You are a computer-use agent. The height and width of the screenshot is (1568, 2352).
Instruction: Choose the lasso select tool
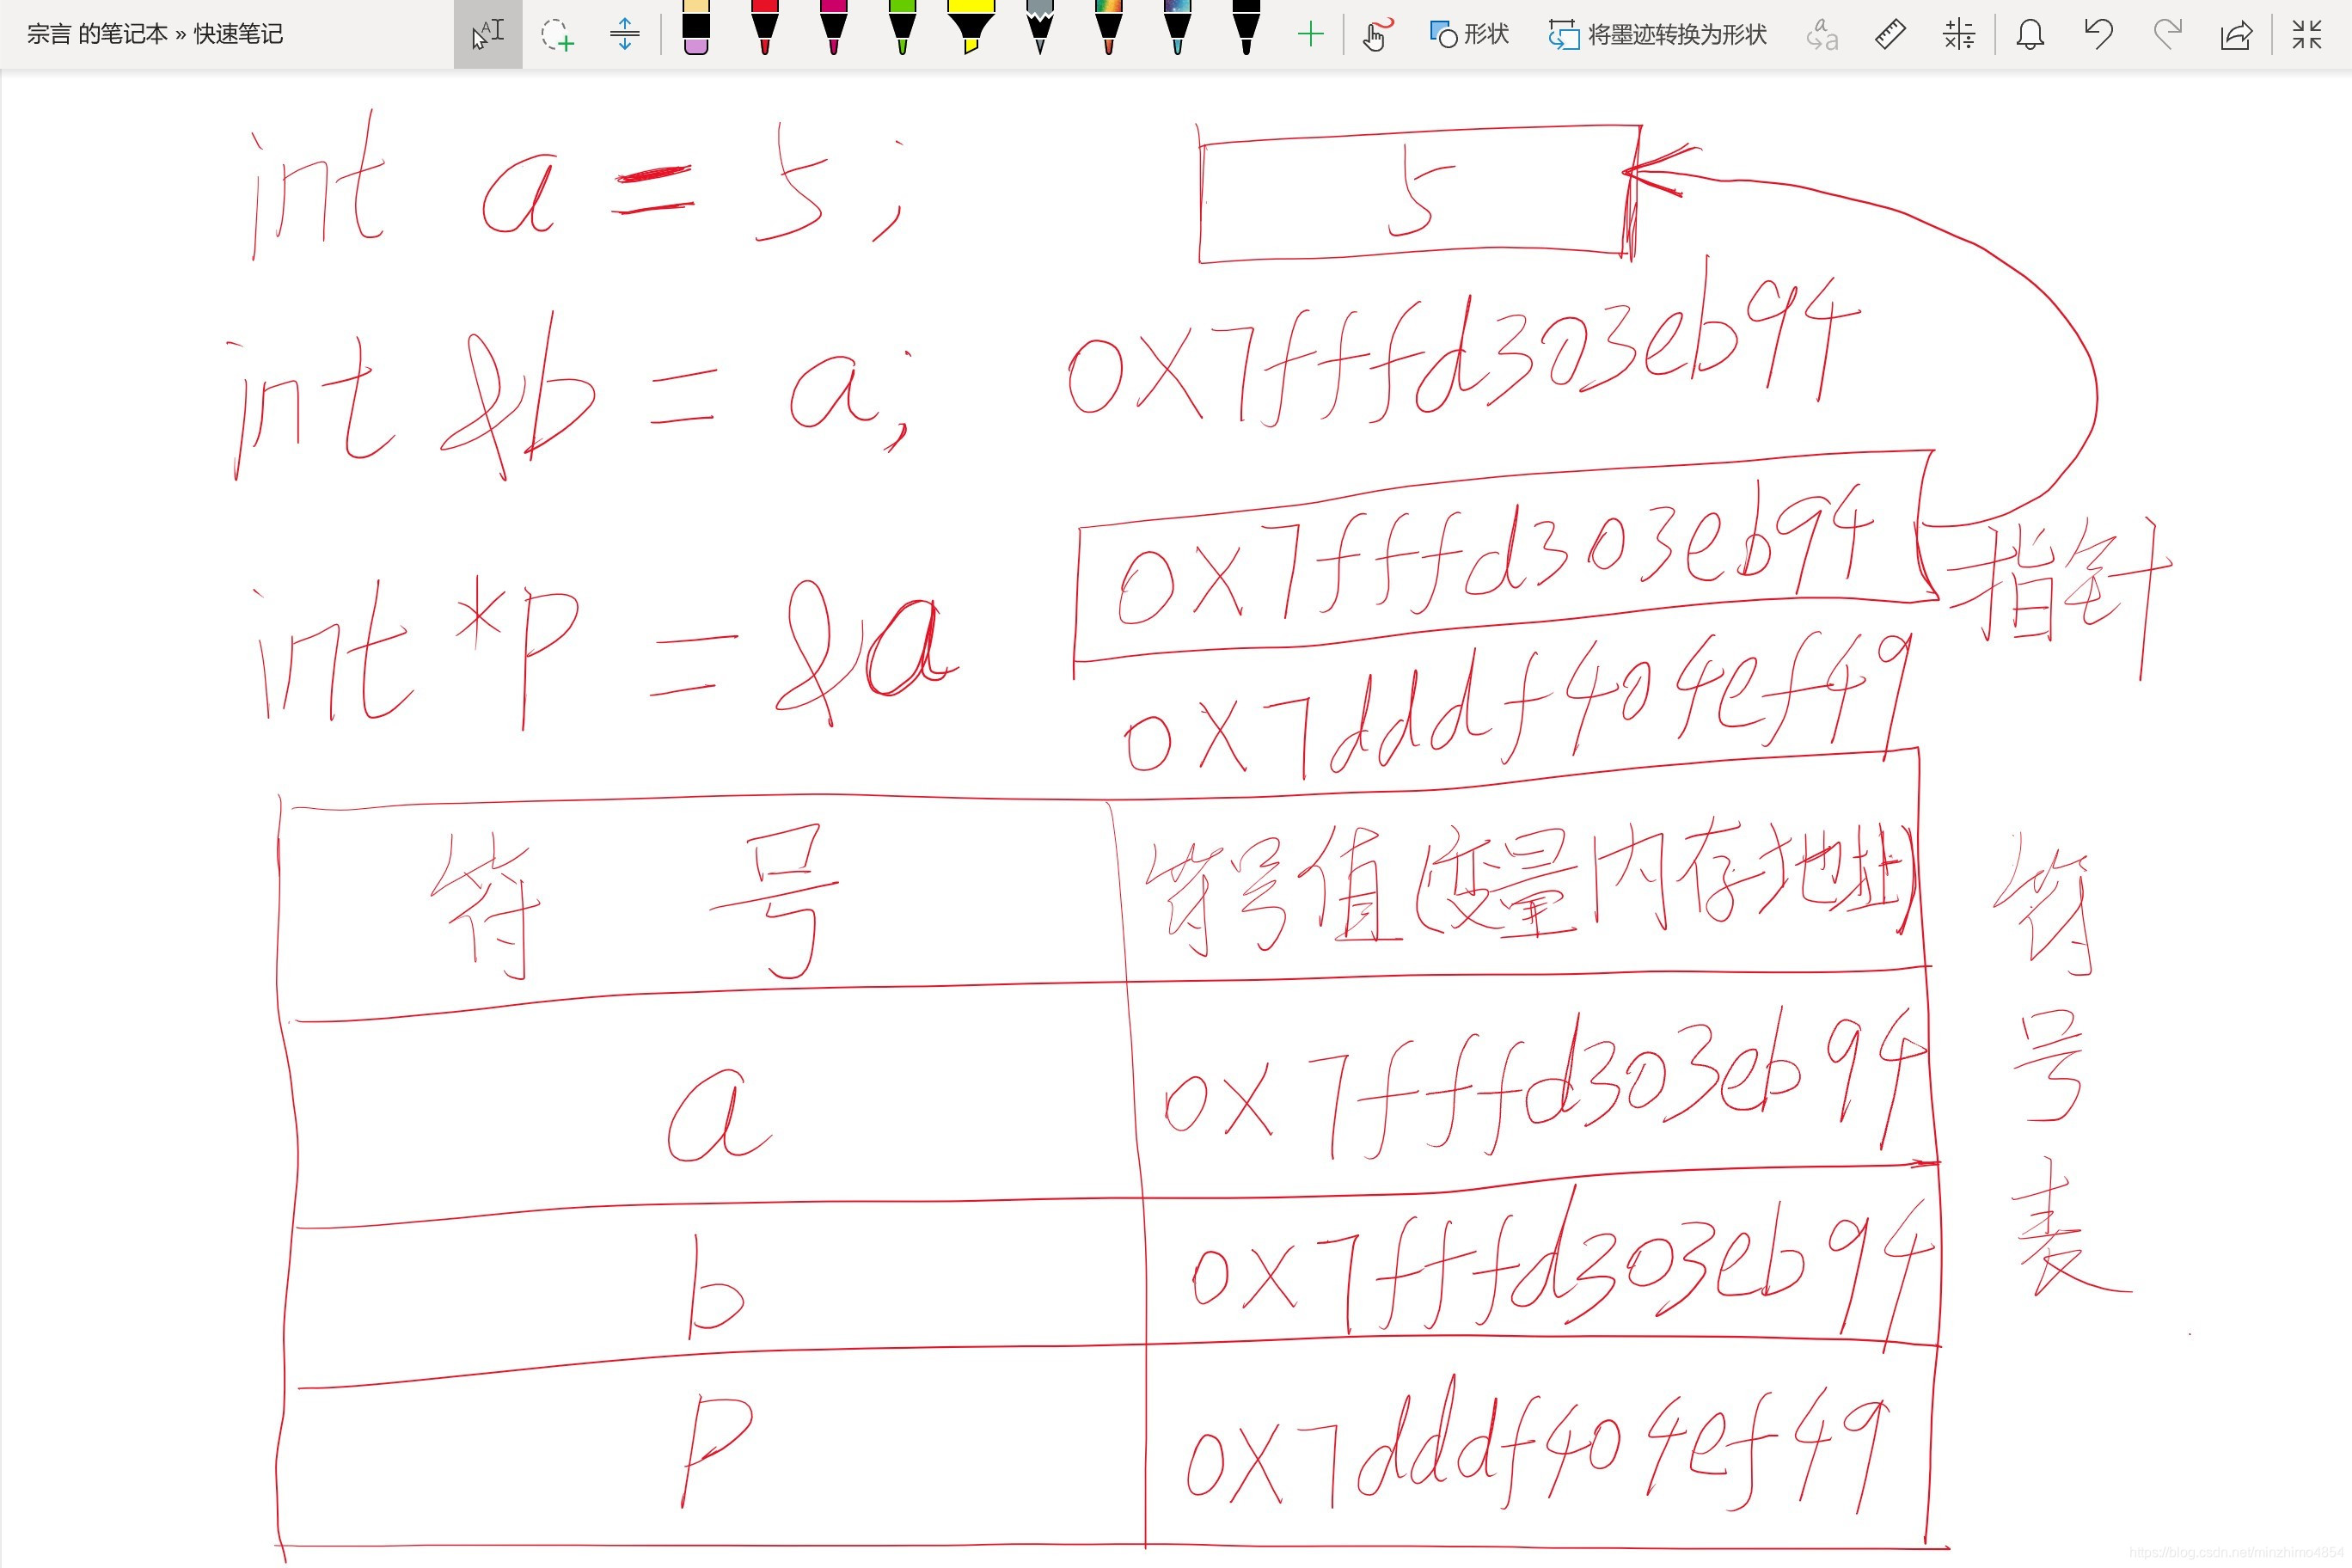[x=557, y=35]
